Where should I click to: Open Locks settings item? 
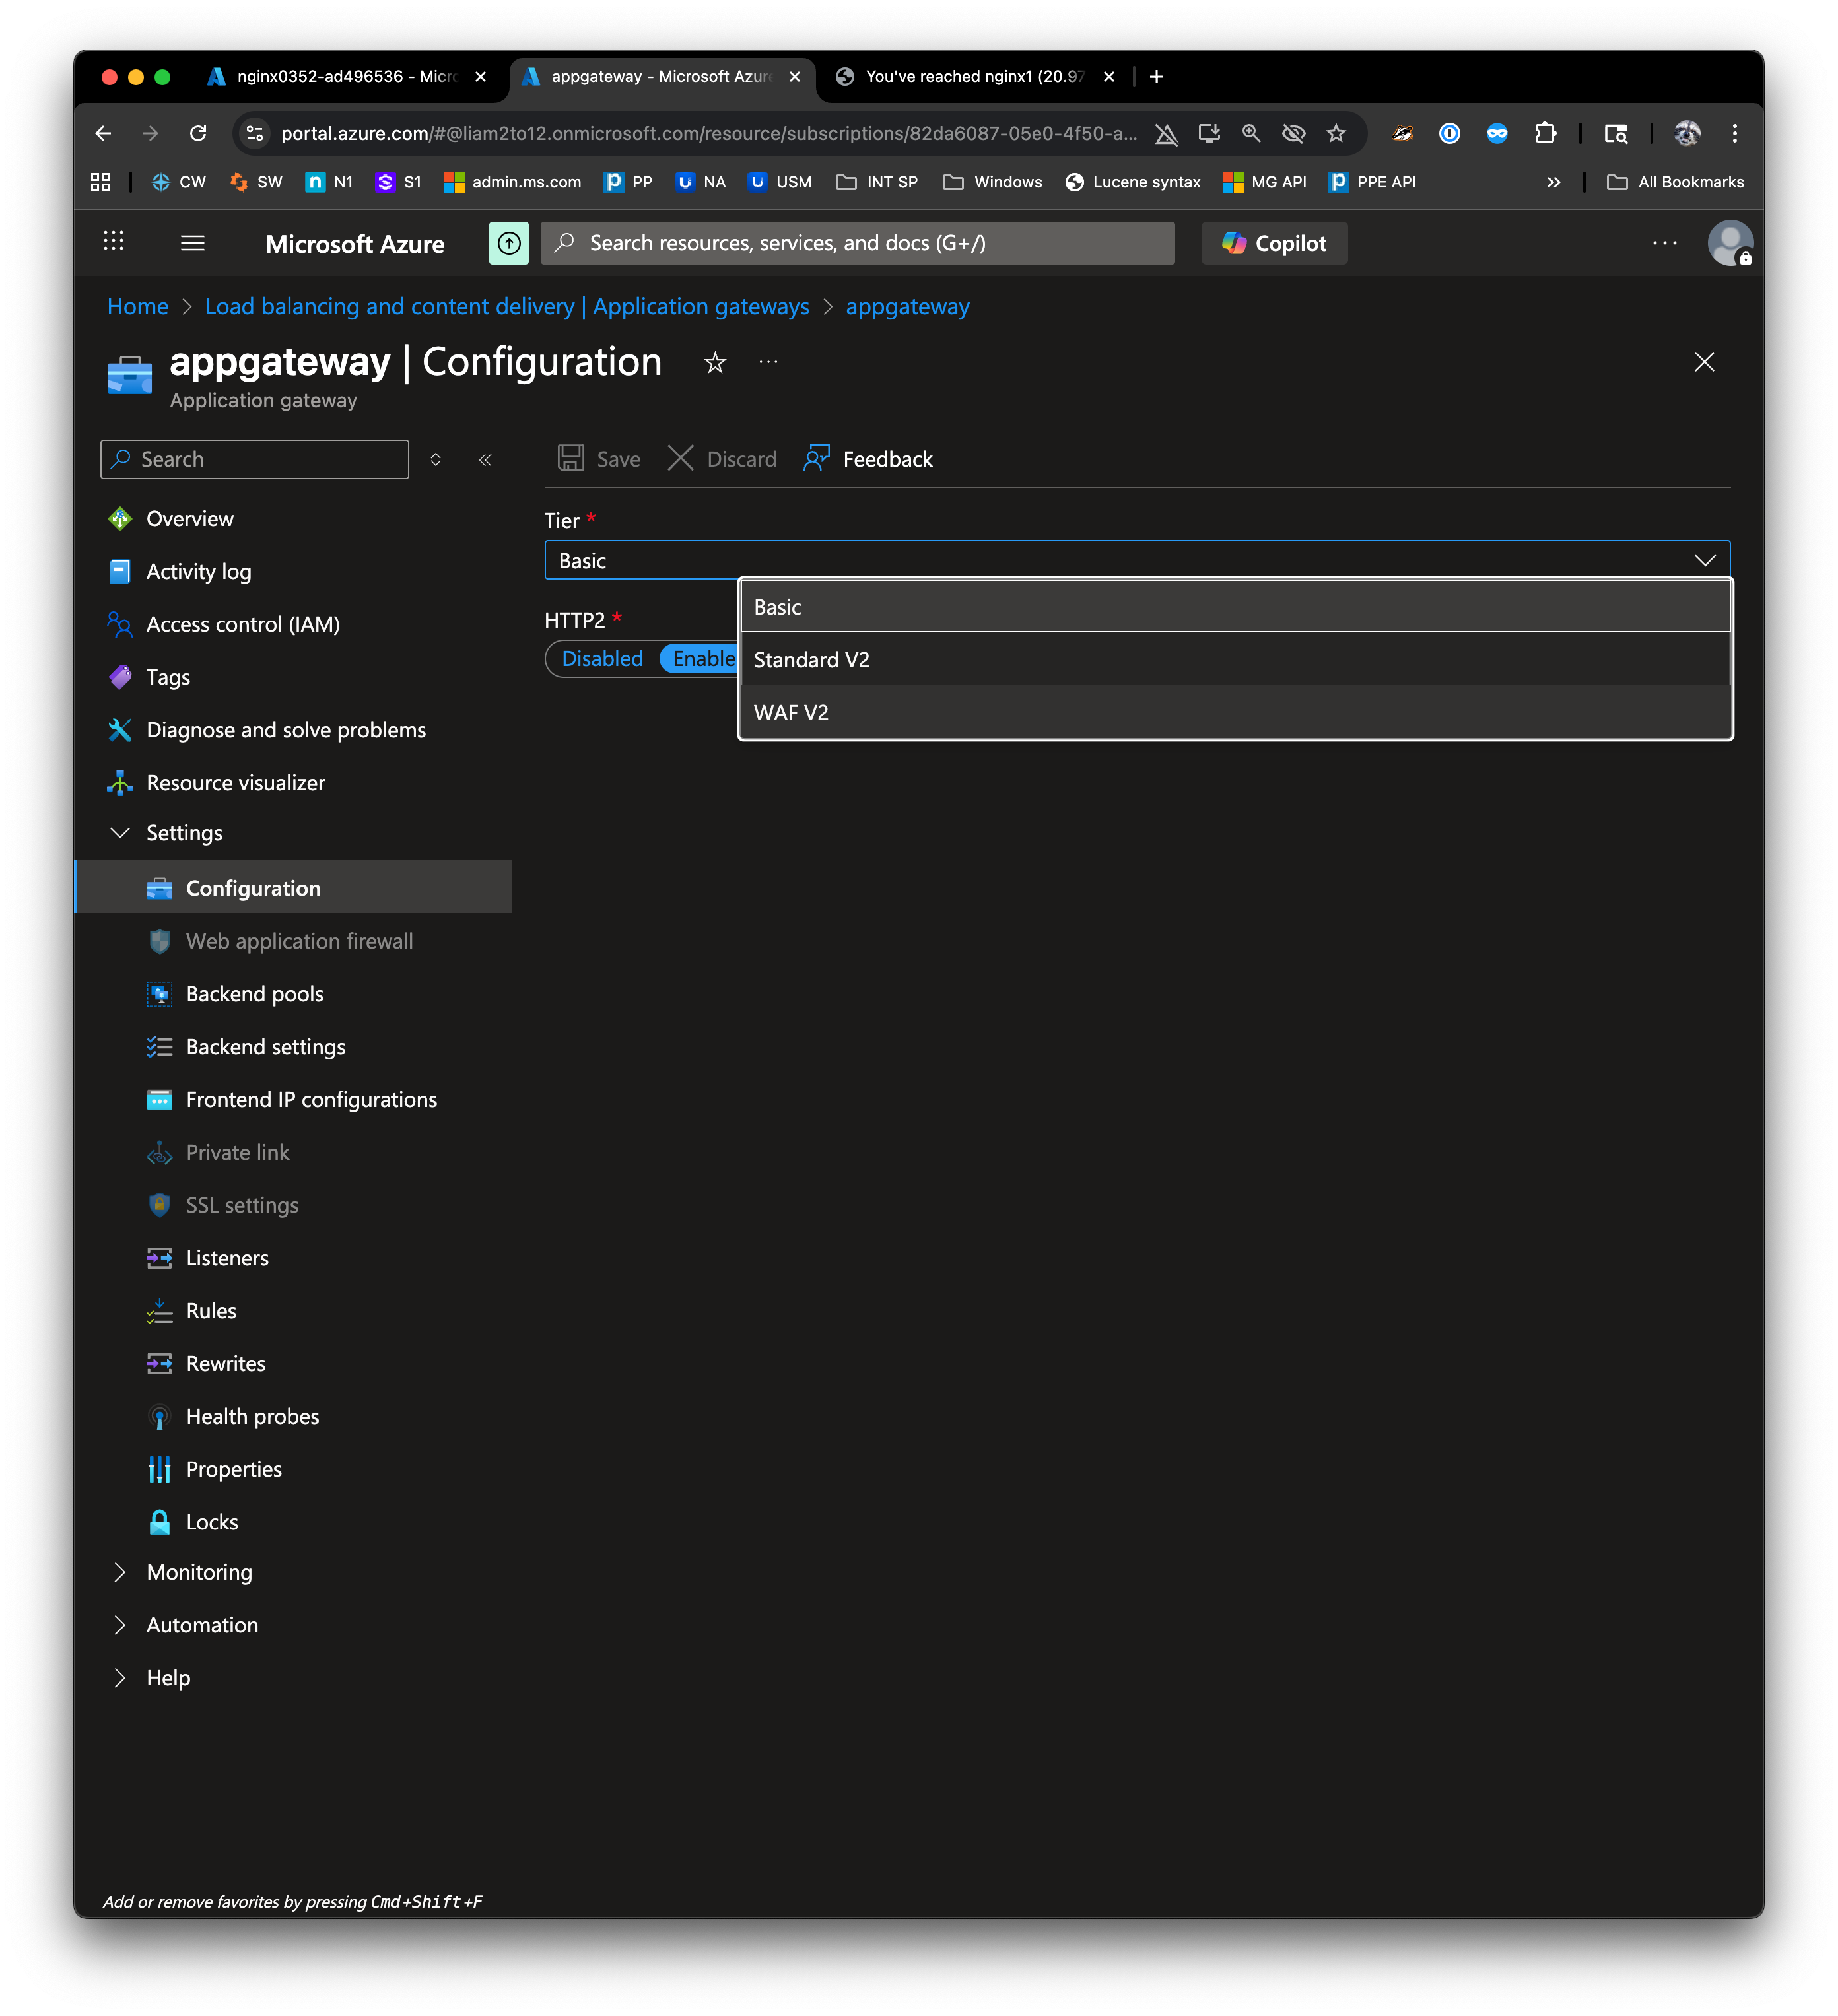(212, 1522)
